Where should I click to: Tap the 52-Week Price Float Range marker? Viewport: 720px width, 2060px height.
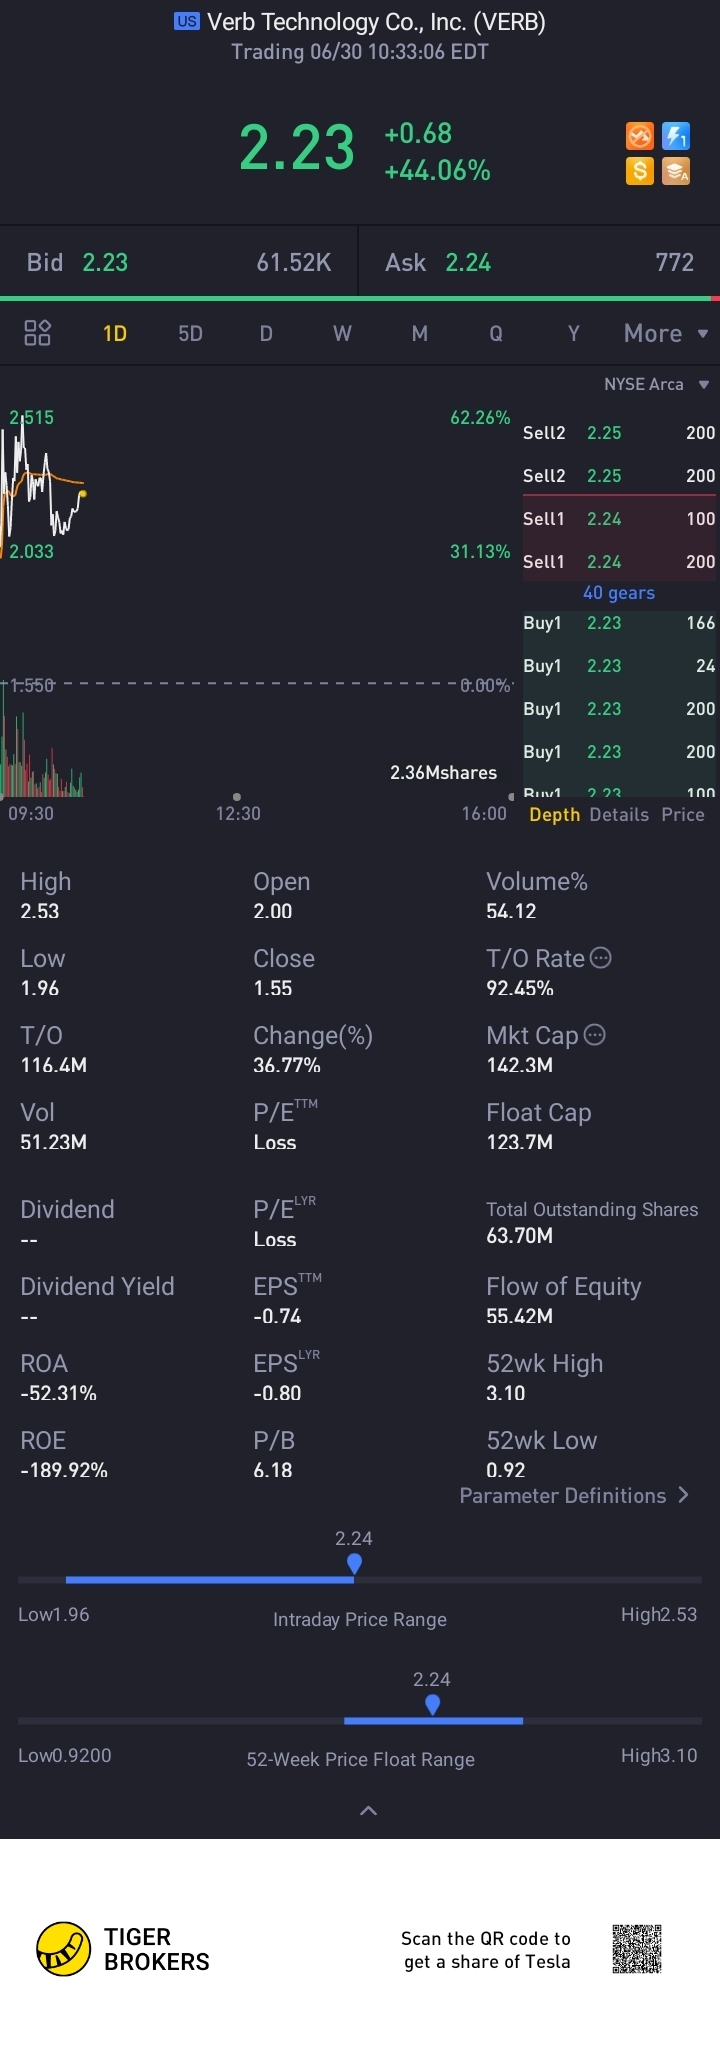432,1704
